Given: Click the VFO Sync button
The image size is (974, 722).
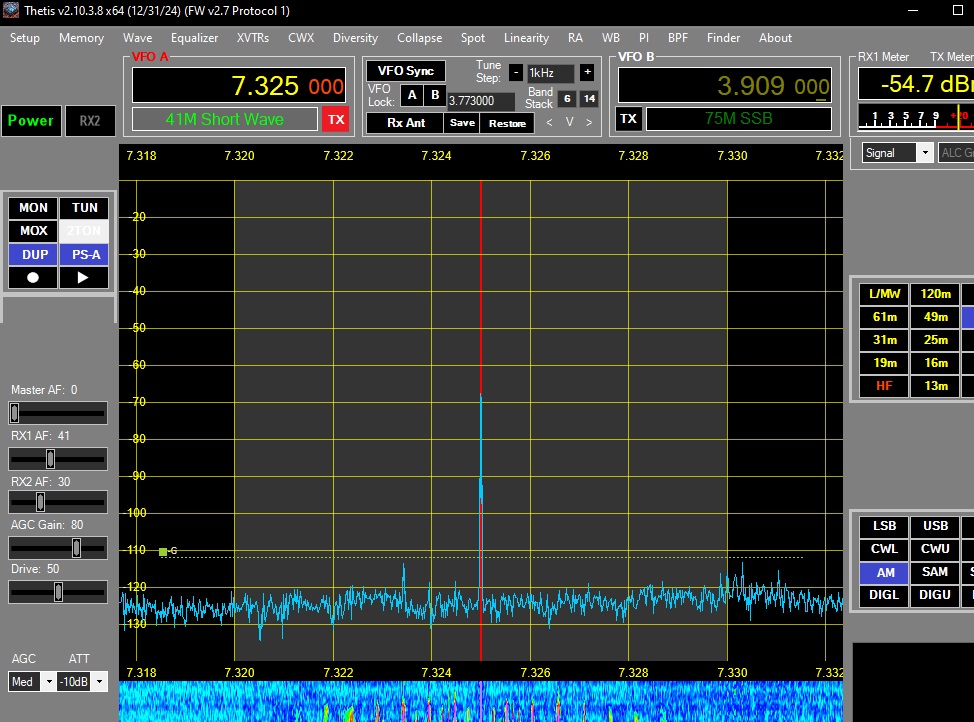Looking at the screenshot, I should tap(406, 71).
